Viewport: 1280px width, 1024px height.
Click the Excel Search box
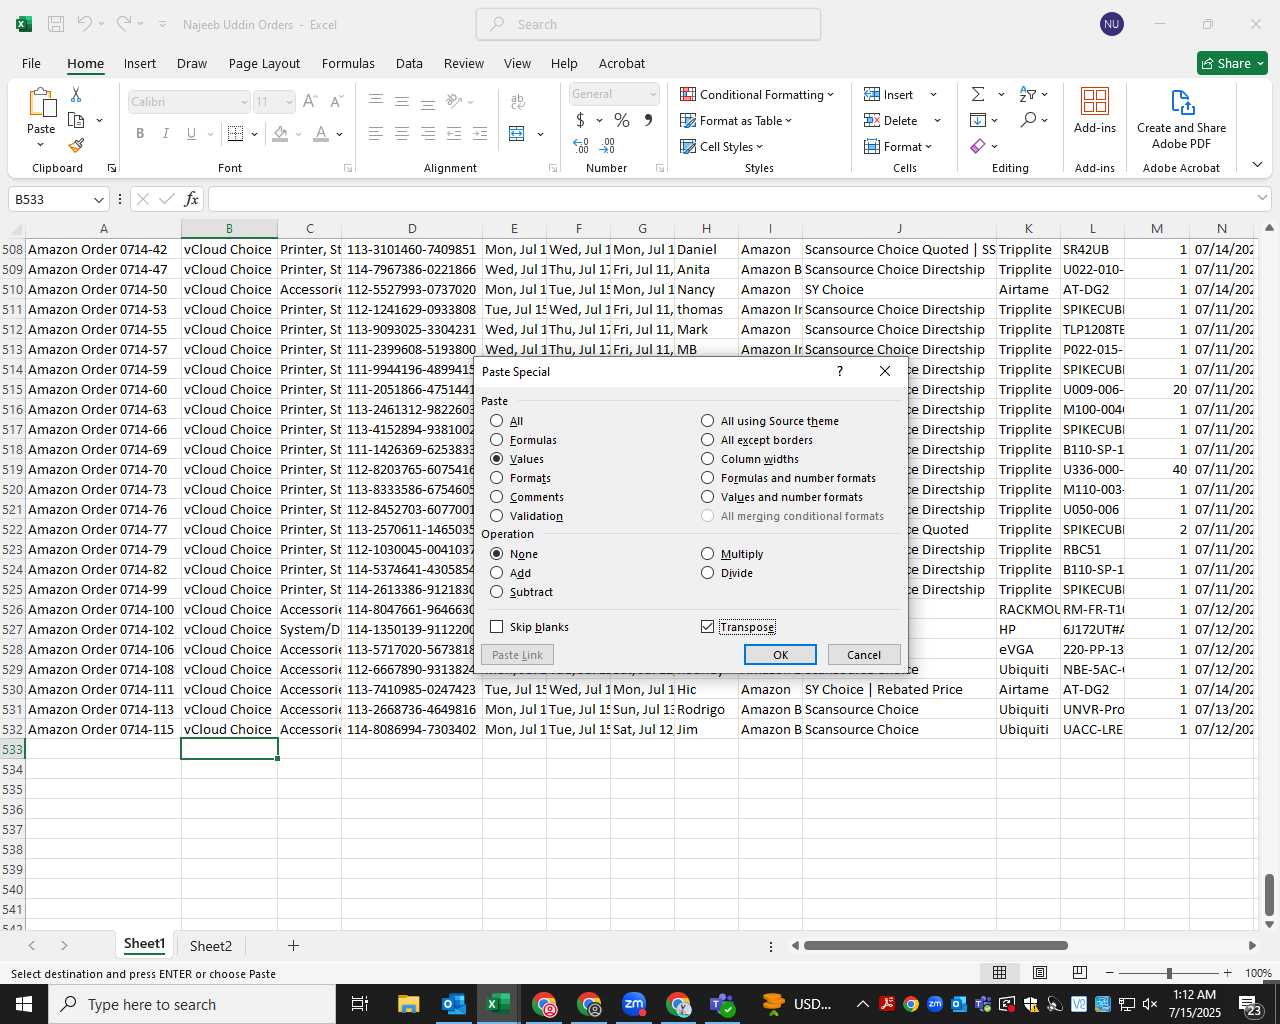pos(648,24)
